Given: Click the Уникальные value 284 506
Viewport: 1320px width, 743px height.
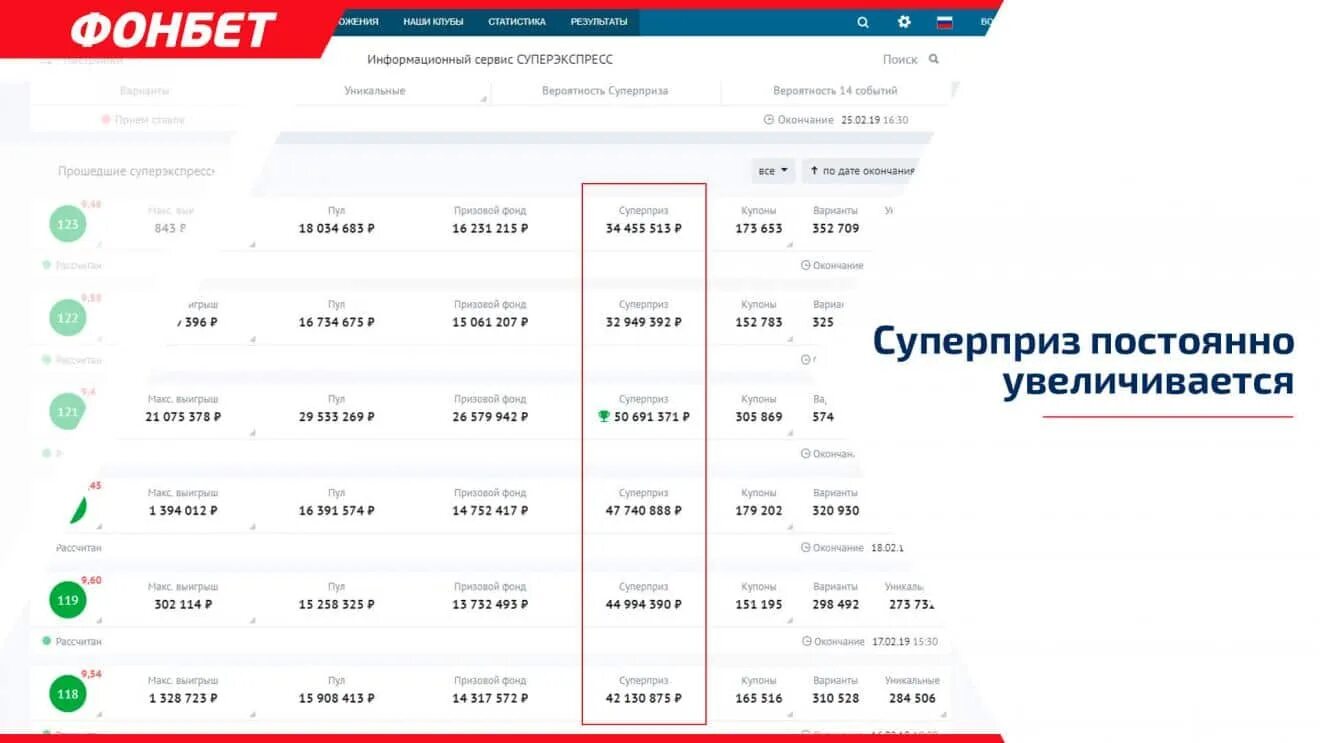Looking at the screenshot, I should (x=912, y=698).
